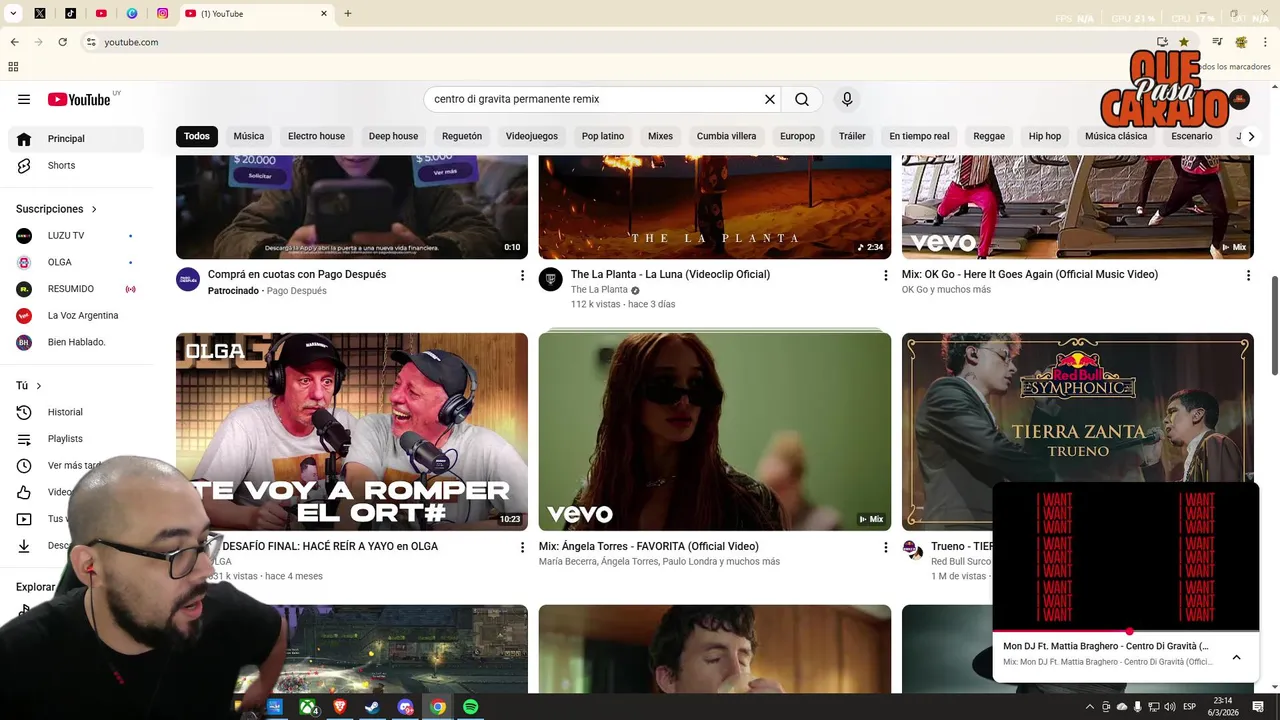This screenshot has height=720, width=1280.
Task: Open RESUMIDO live channel
Action: click(x=76, y=289)
